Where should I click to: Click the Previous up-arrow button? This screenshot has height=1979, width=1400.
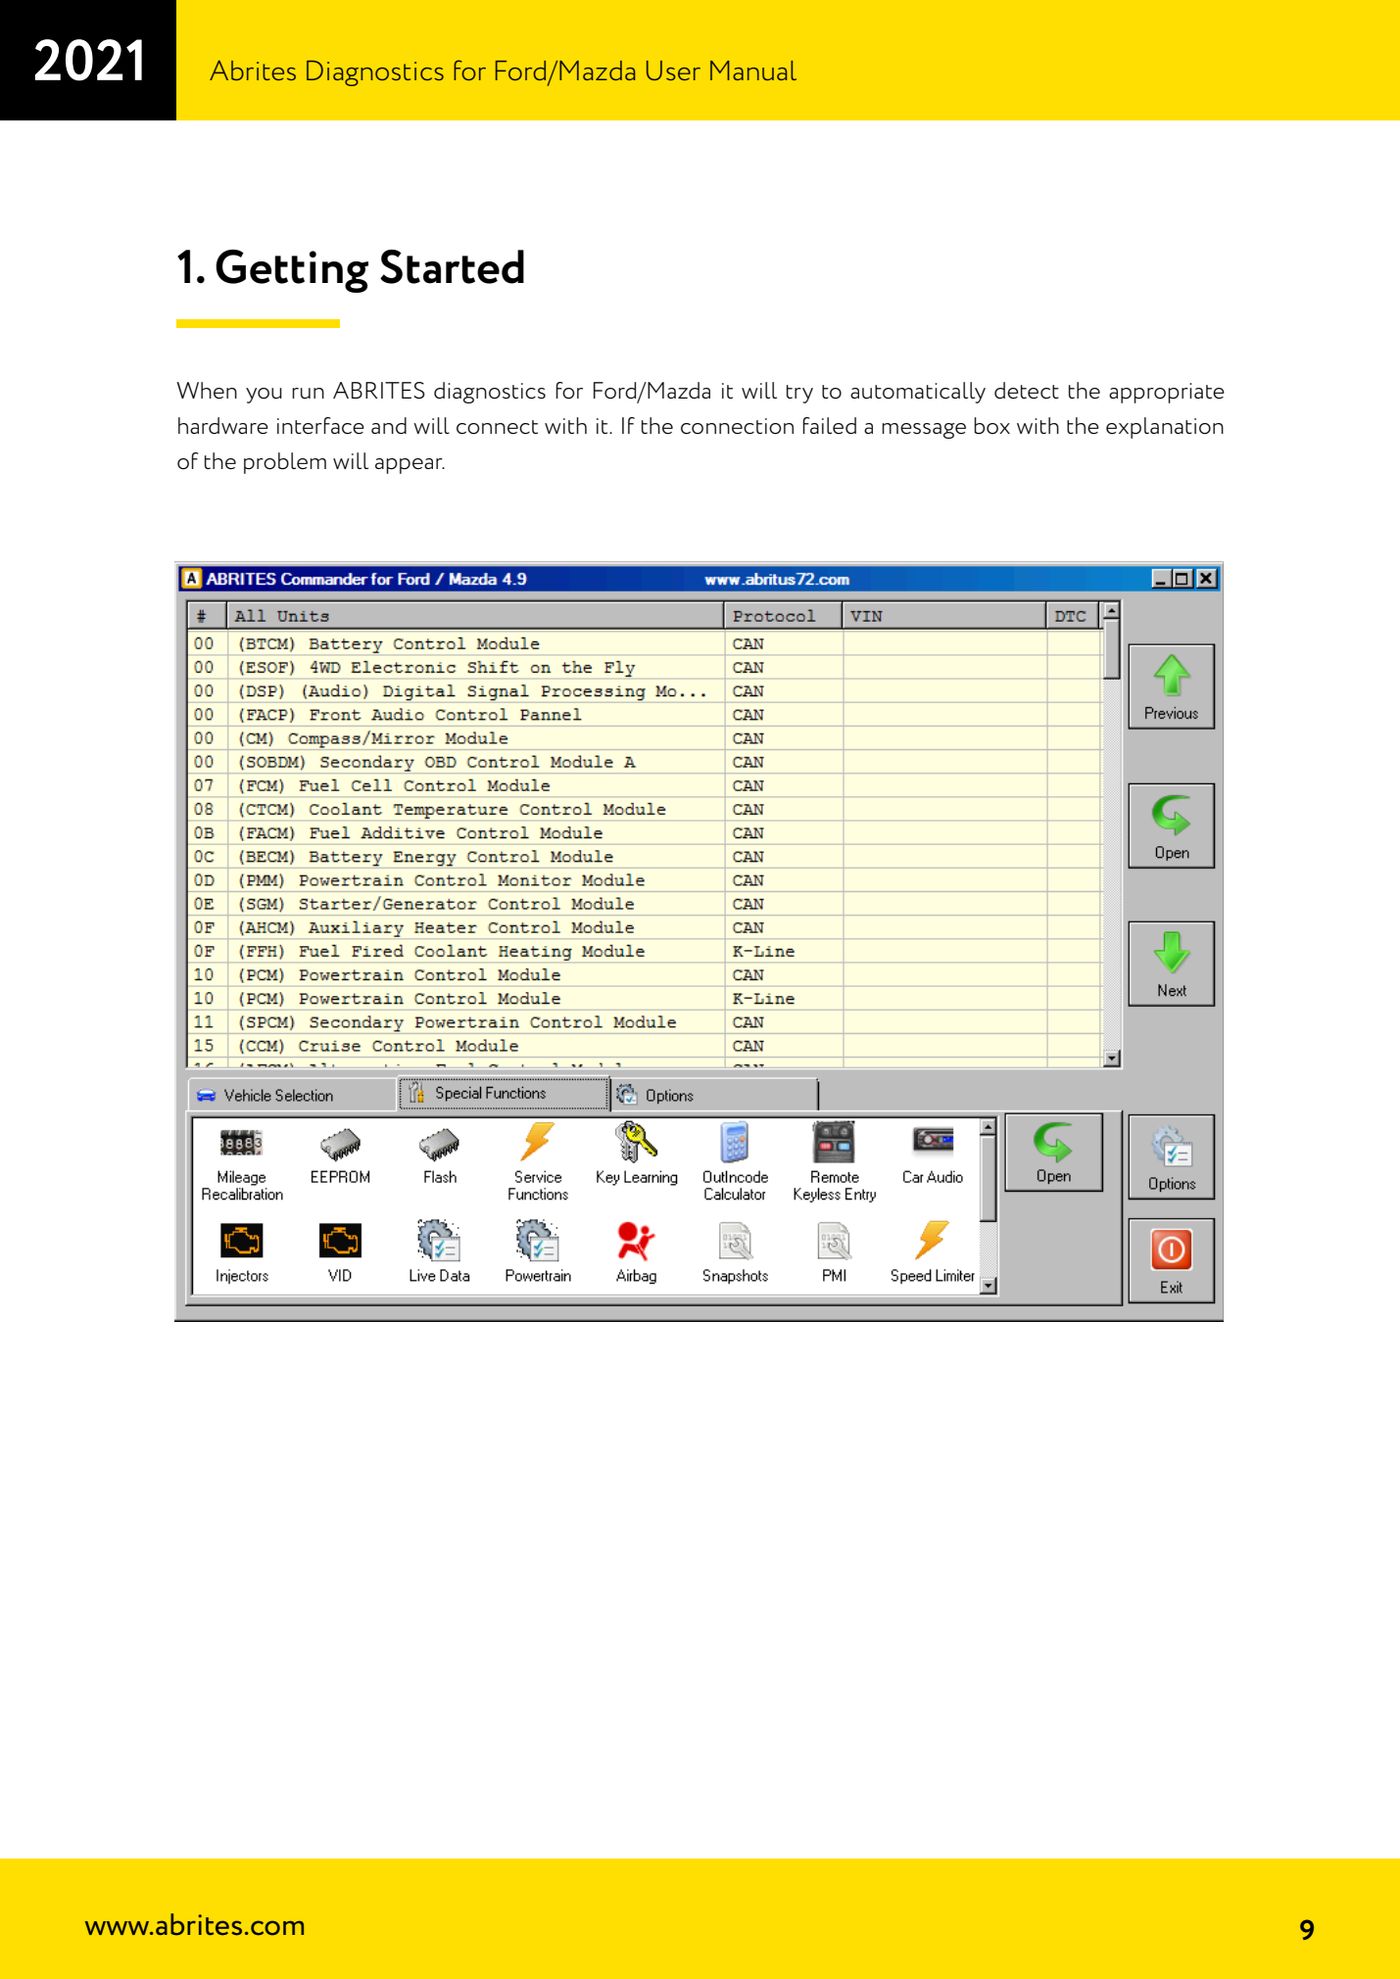tap(1171, 686)
